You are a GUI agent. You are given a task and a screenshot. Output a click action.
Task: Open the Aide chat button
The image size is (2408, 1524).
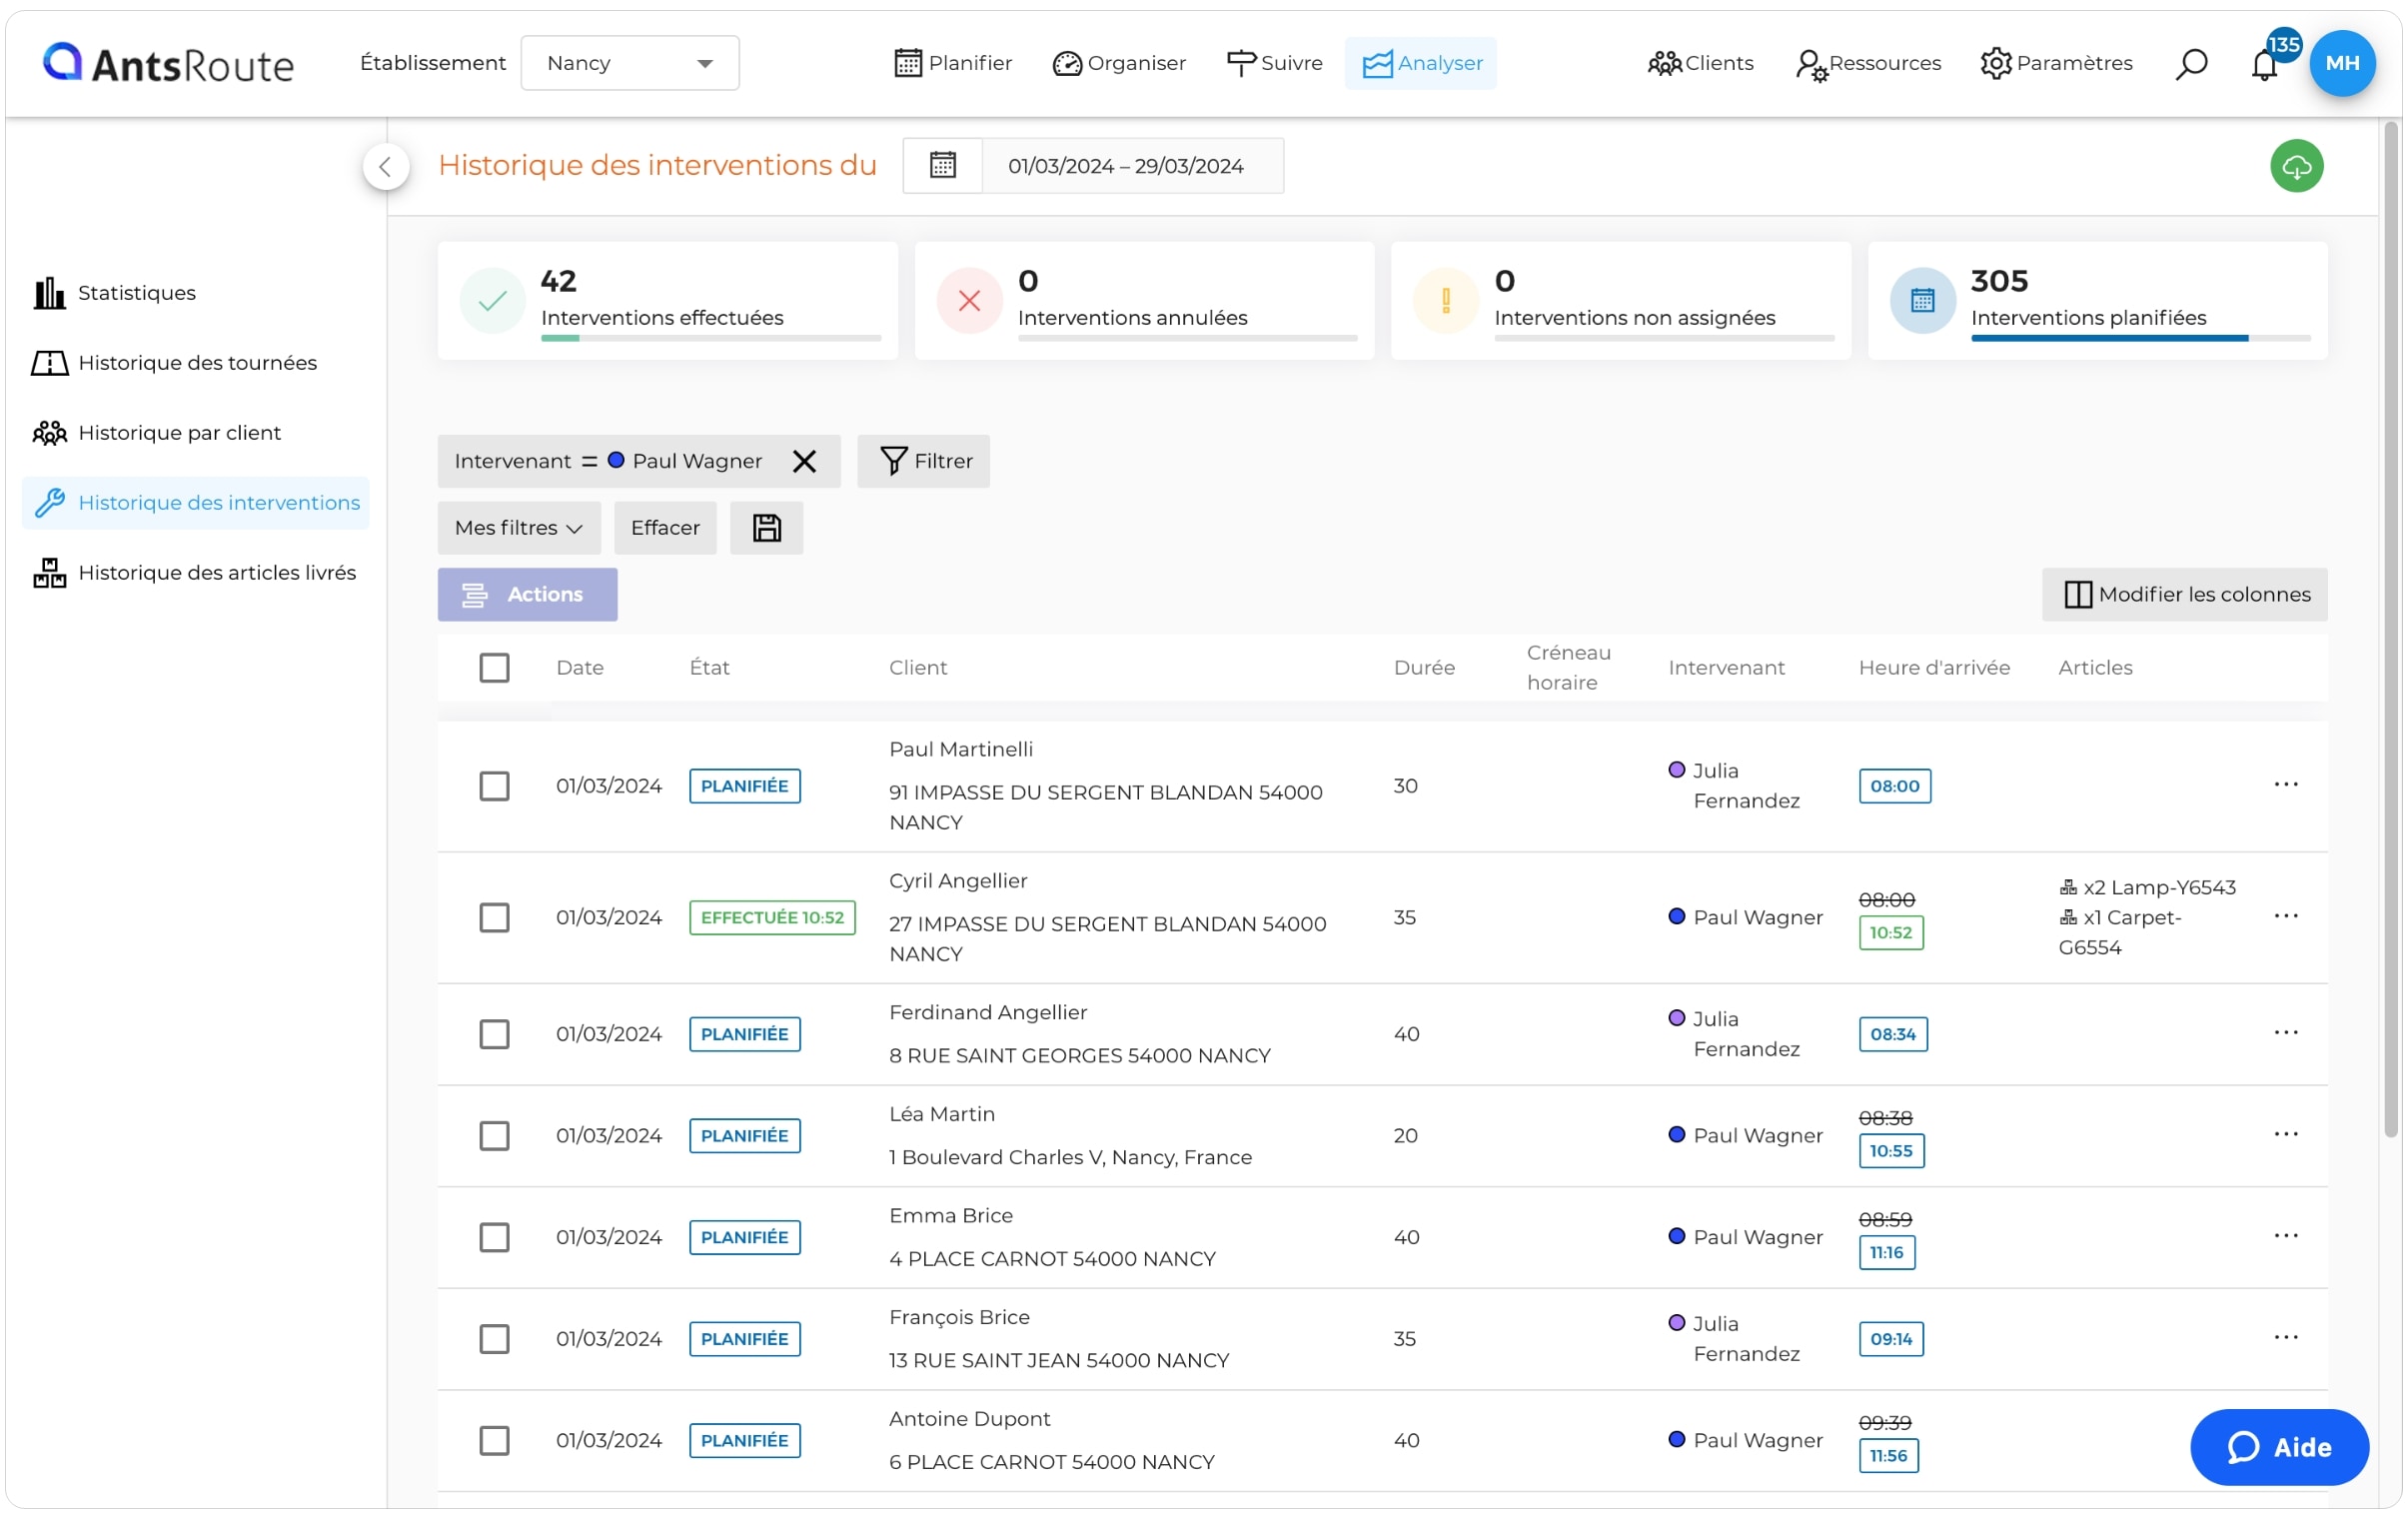point(2279,1447)
